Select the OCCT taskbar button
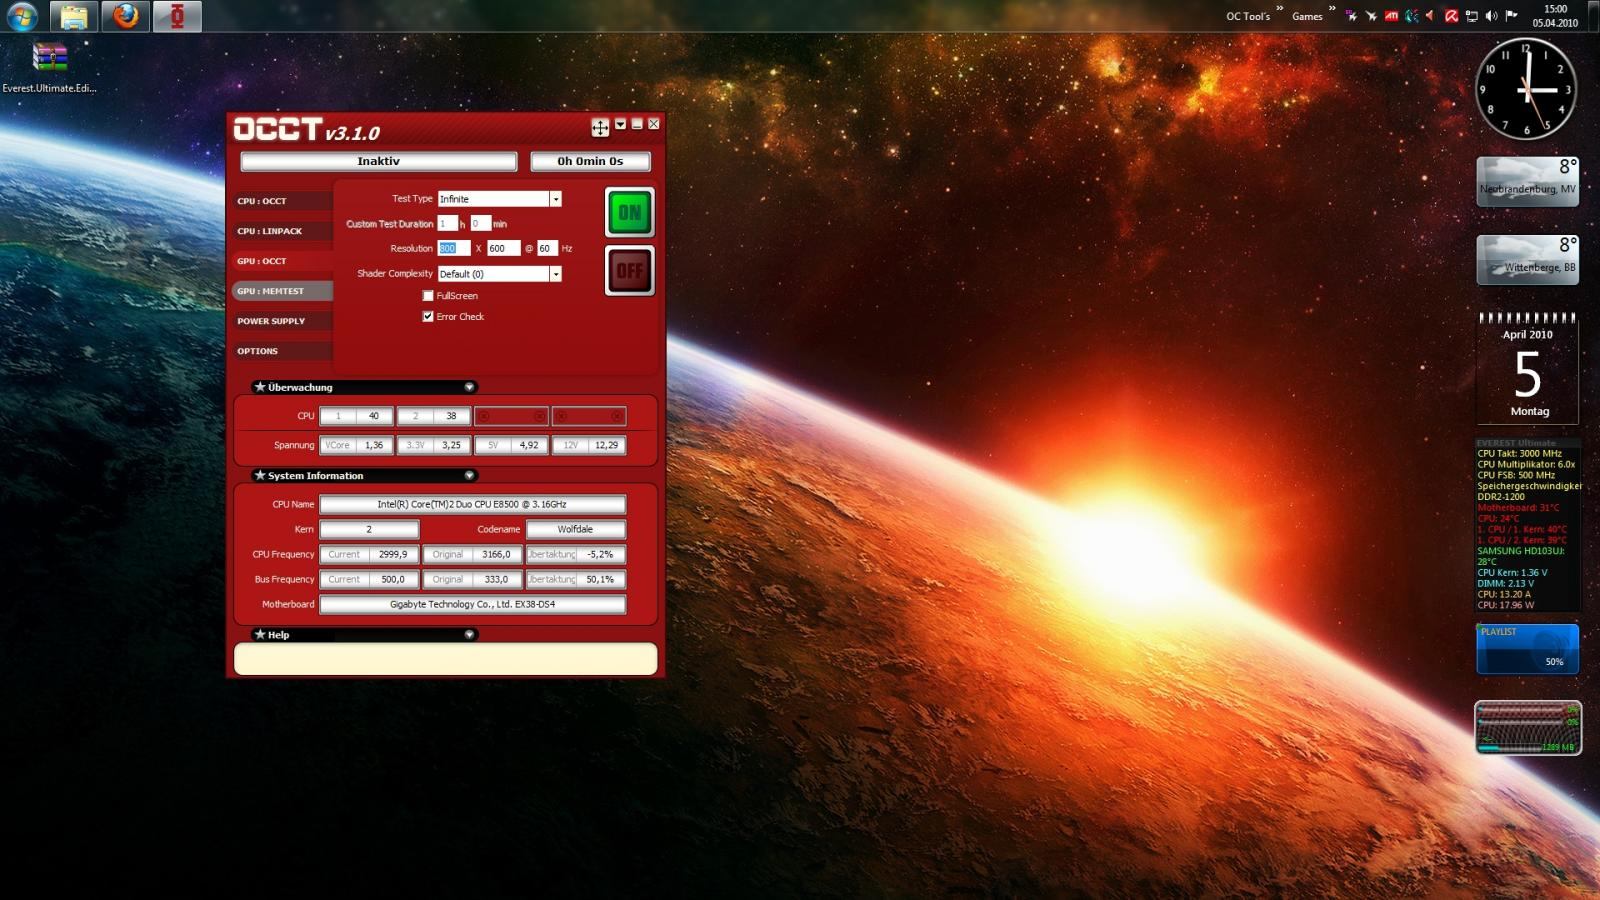This screenshot has height=900, width=1600. 177,16
